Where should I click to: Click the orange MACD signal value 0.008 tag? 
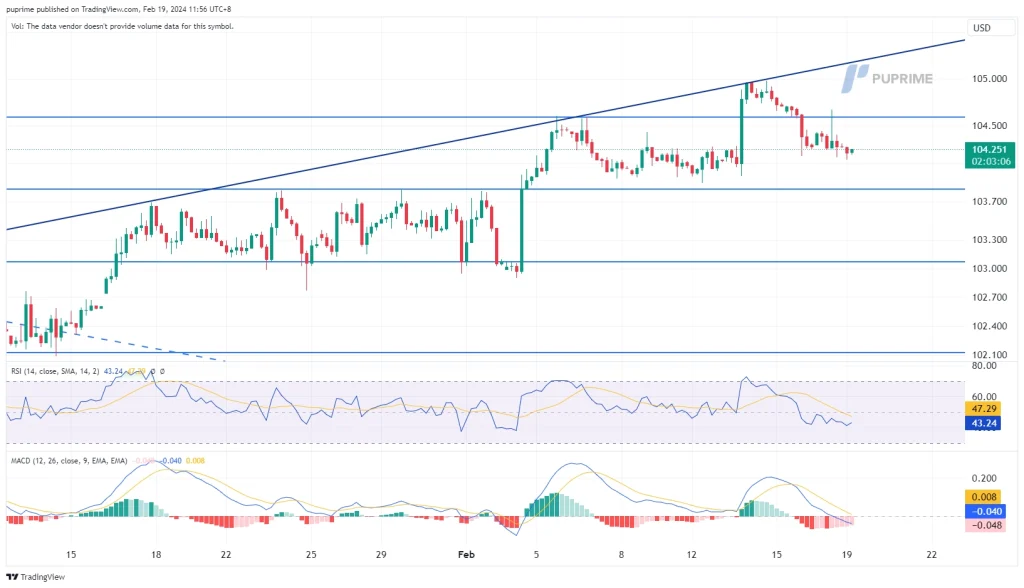(984, 496)
